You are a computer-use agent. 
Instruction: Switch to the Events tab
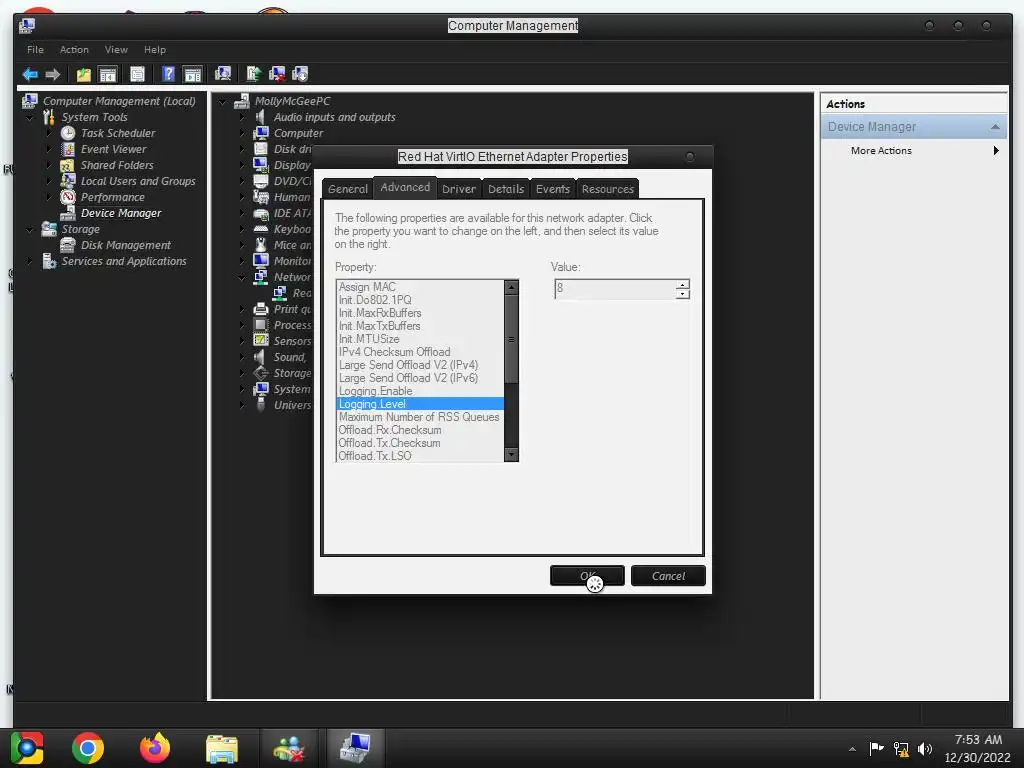coord(552,189)
